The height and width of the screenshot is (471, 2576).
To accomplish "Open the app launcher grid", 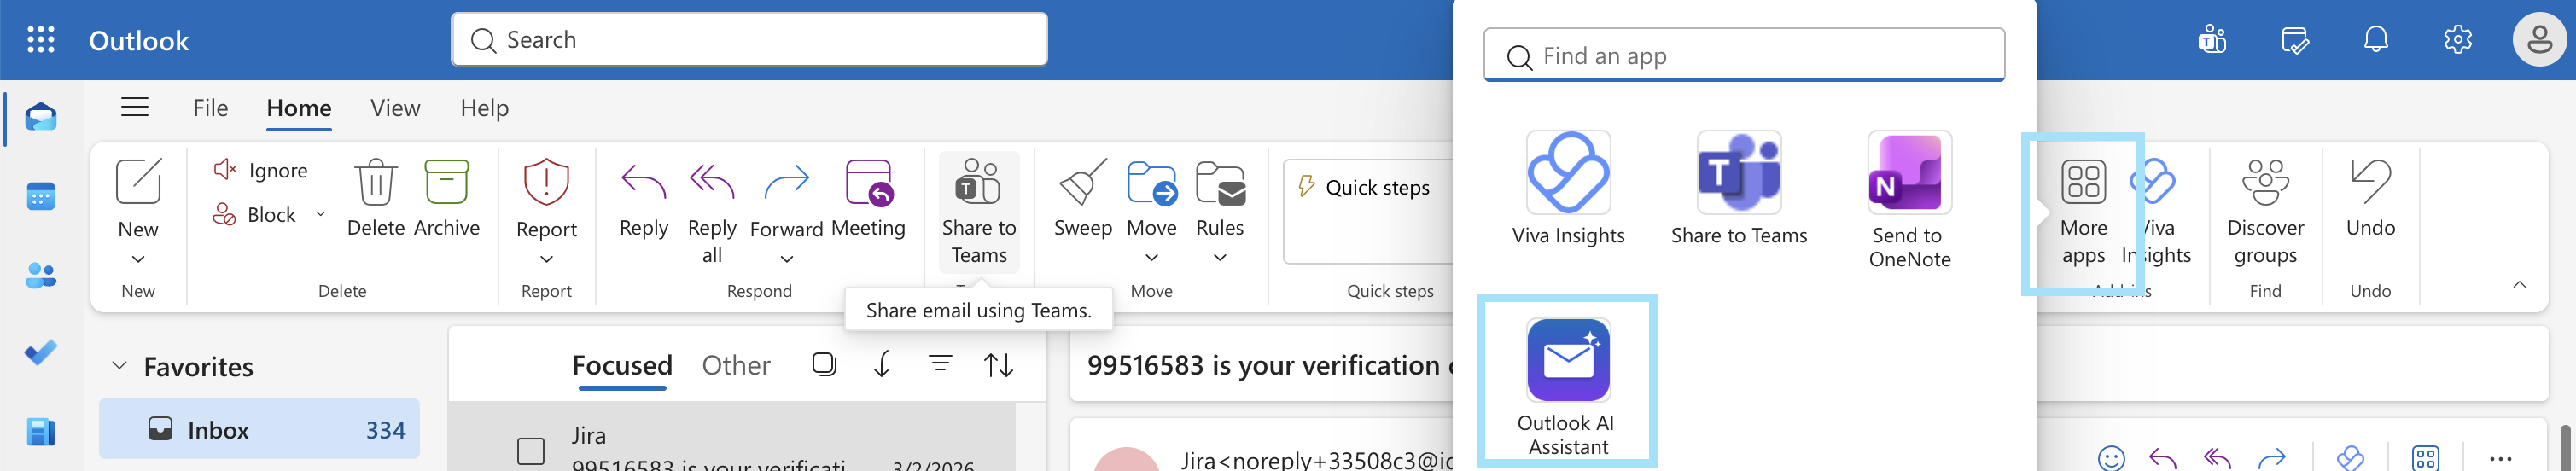I will tap(41, 40).
